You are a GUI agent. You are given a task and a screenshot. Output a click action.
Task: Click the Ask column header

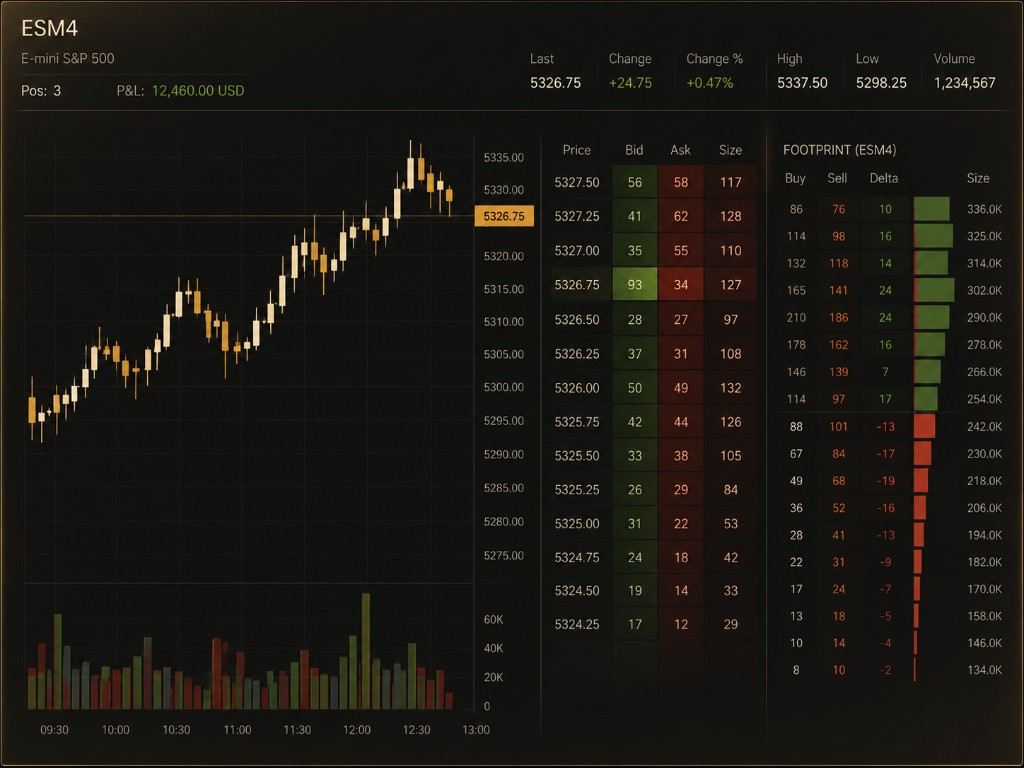pos(680,150)
